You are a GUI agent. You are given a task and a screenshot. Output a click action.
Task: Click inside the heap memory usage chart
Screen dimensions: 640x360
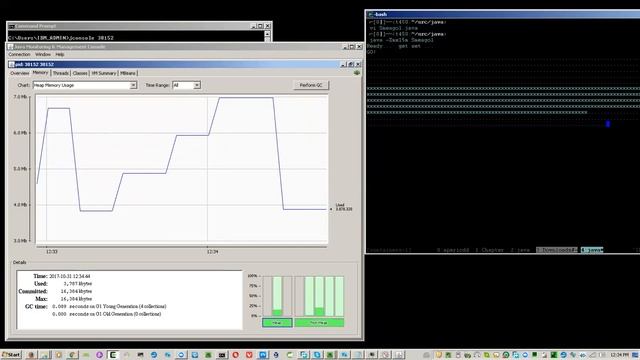182,169
